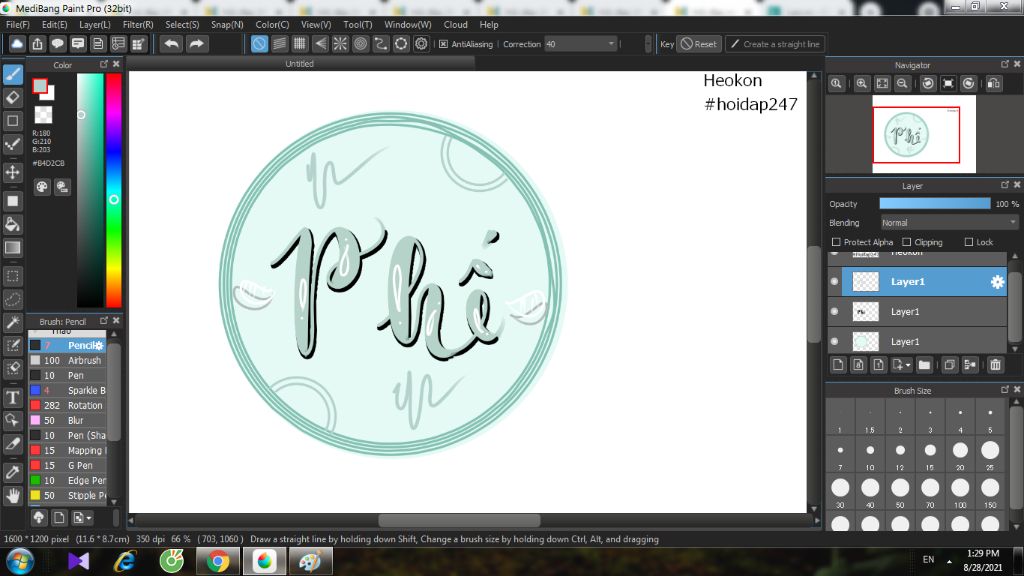Screen dimensions: 1024x576
Task: Click the Reset button
Action: (x=699, y=44)
